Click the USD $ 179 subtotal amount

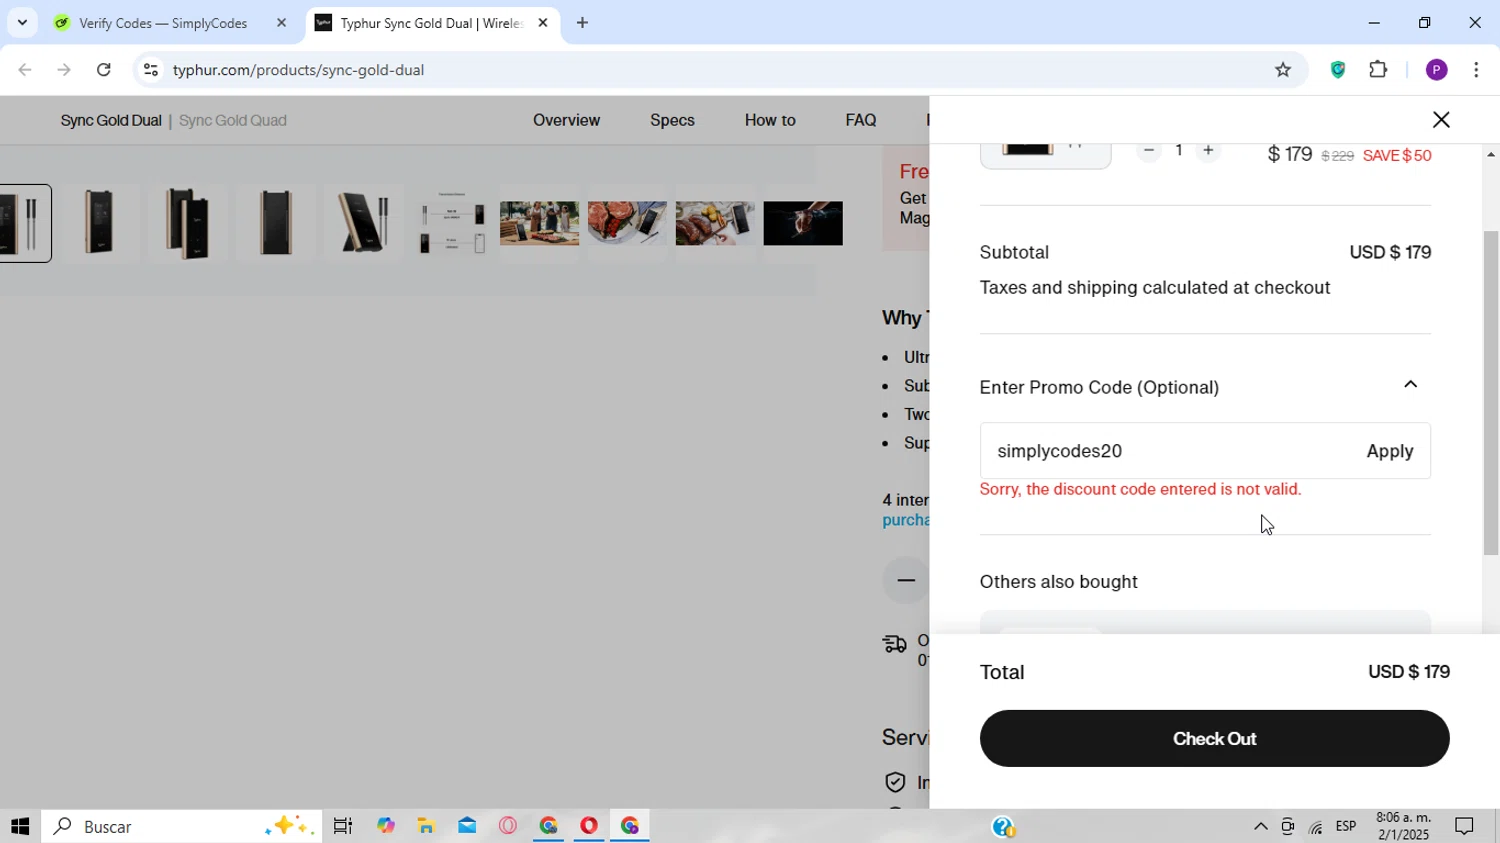(x=1390, y=252)
